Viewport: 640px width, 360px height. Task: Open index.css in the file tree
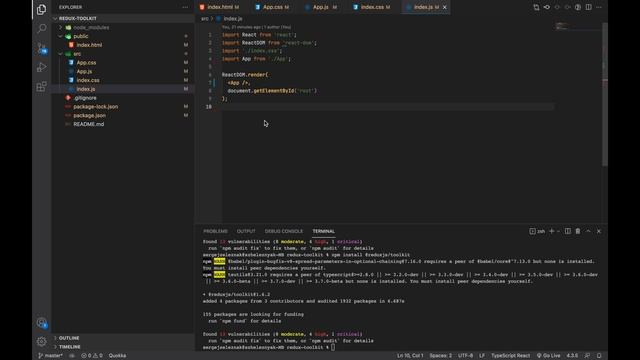point(88,80)
